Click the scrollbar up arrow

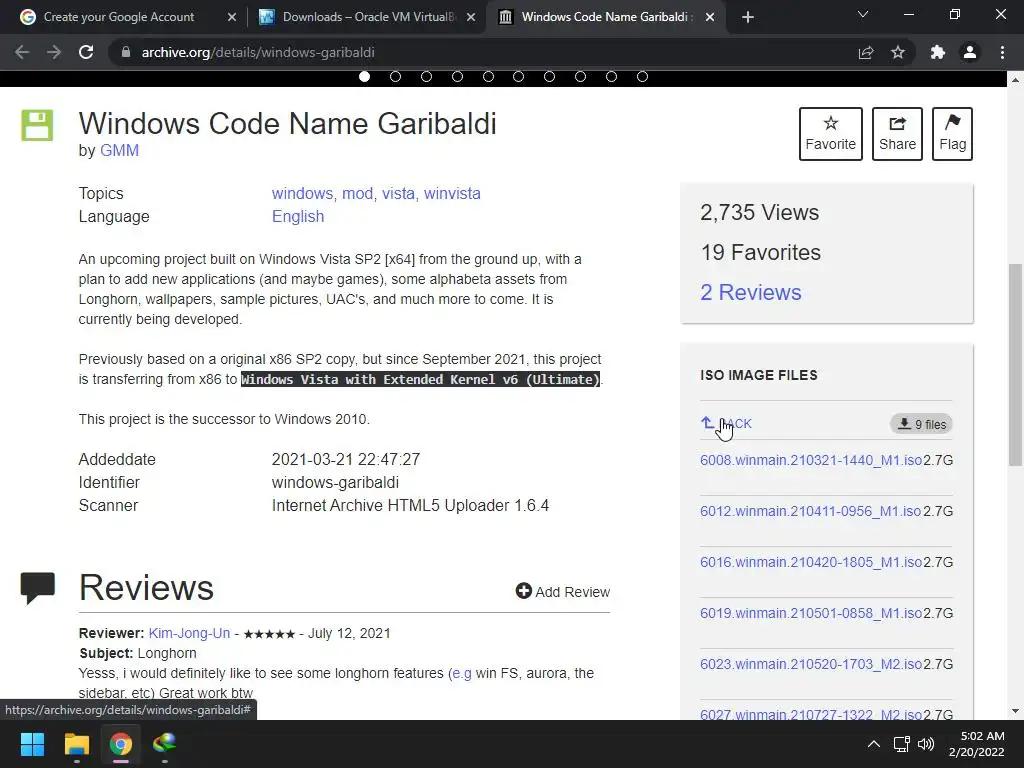tap(1015, 80)
